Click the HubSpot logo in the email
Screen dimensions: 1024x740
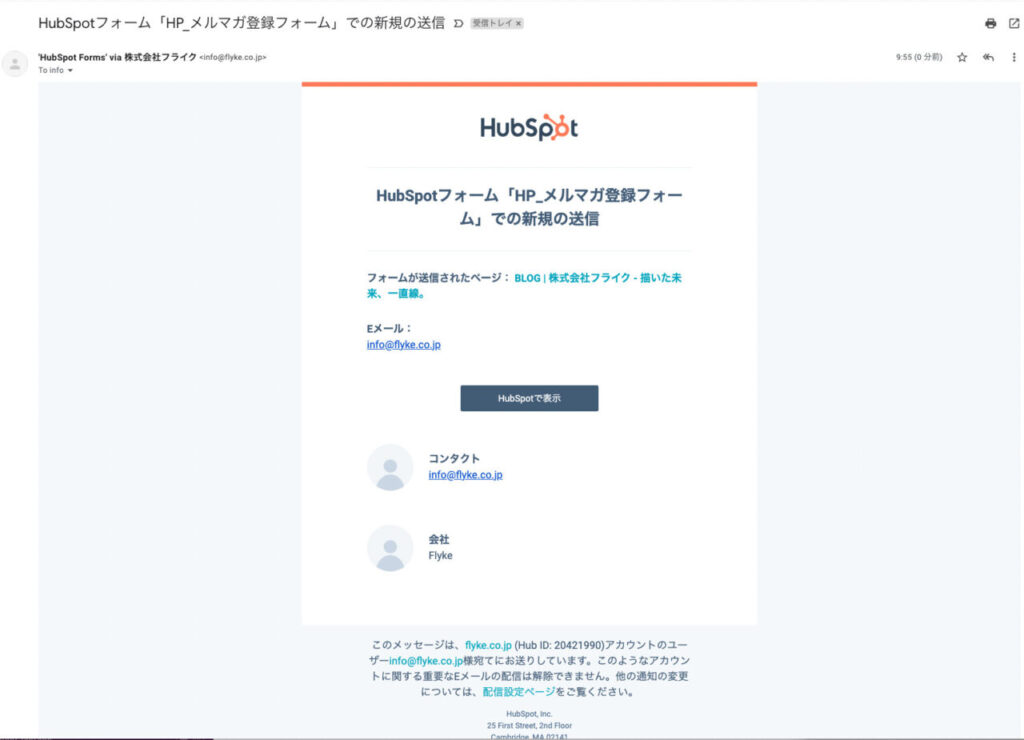click(x=529, y=127)
